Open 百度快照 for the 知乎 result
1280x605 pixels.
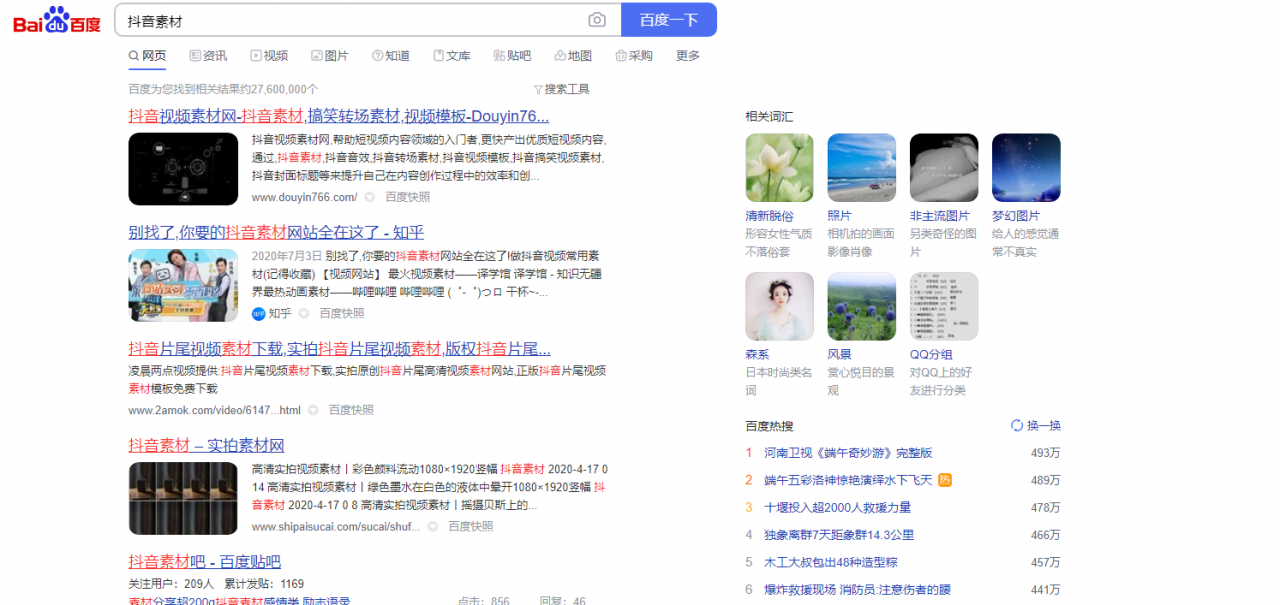(x=342, y=314)
